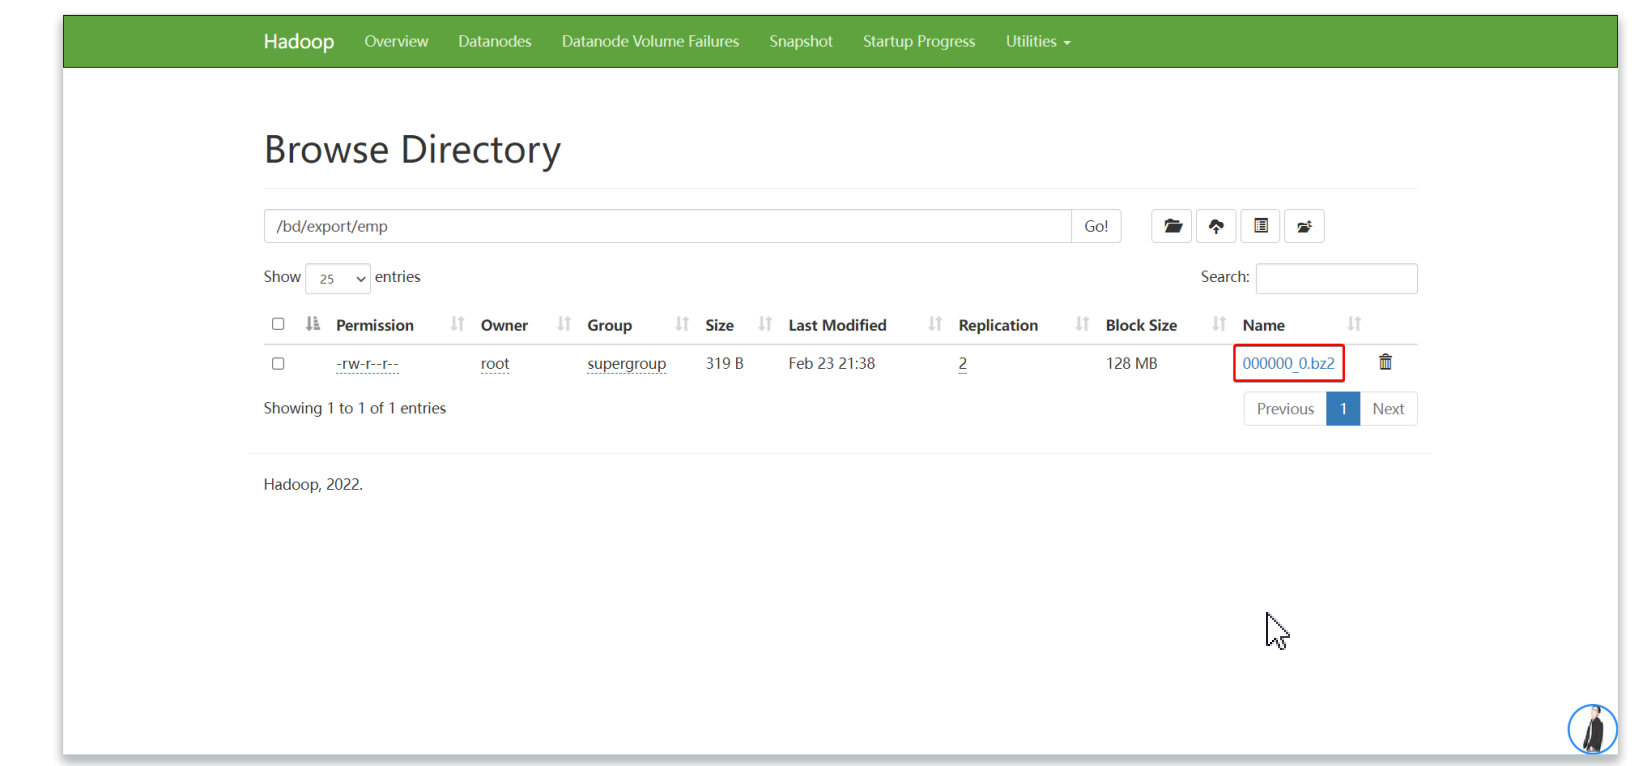Toggle the select-all checkbox in header
Viewport: 1645px width, 766px height.
point(278,324)
